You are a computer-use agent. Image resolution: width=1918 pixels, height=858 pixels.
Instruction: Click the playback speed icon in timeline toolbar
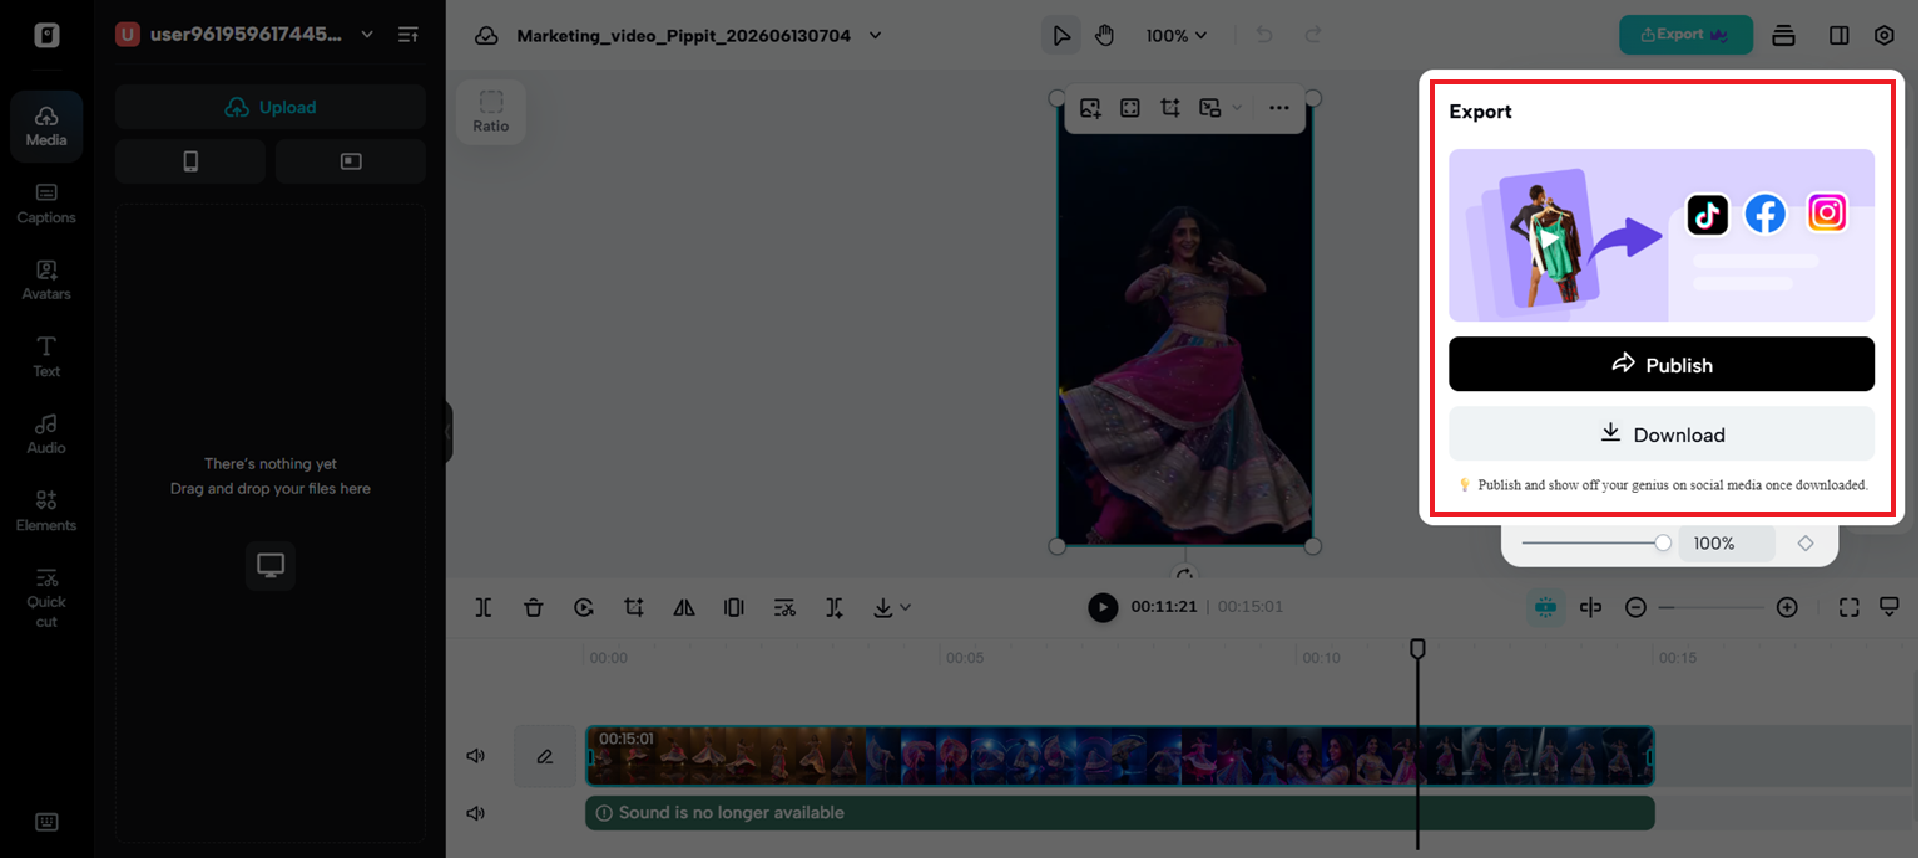coord(583,607)
